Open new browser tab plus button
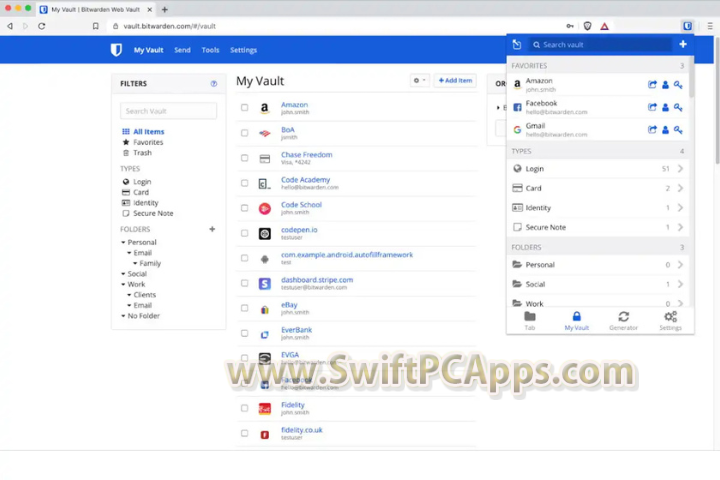The image size is (720, 480). pos(165,9)
